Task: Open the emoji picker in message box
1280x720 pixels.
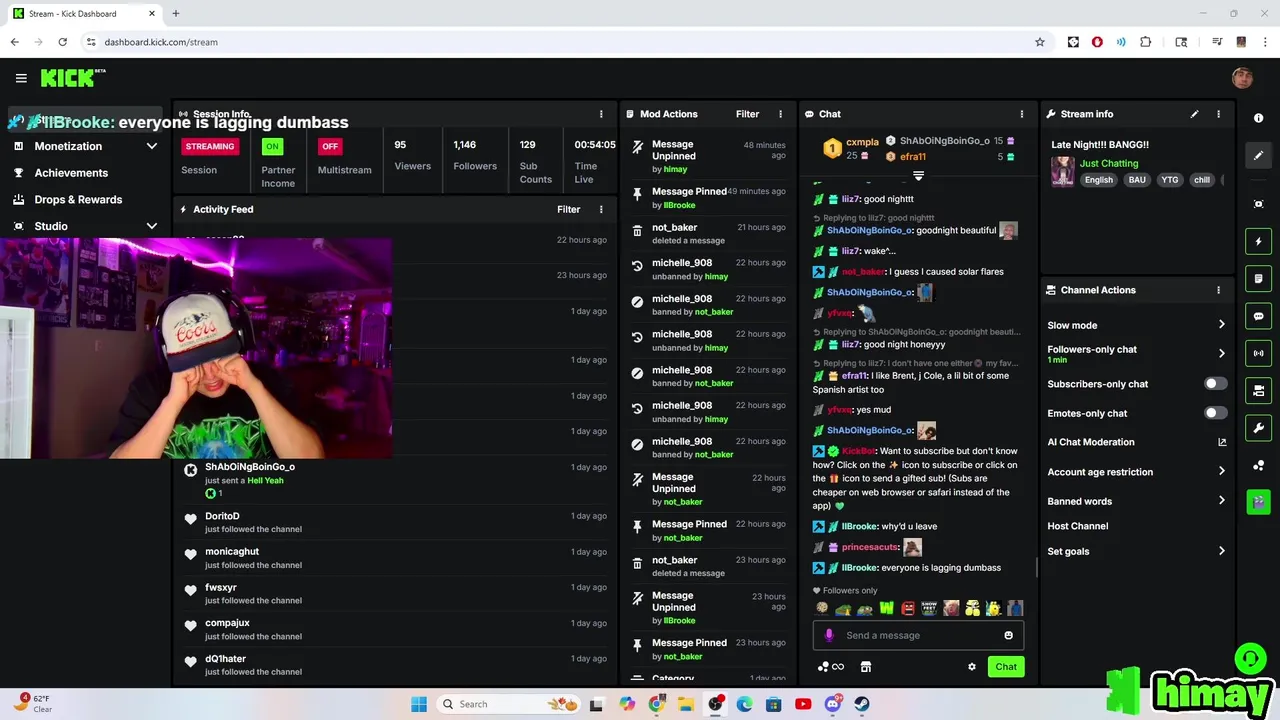Action: 1008,635
